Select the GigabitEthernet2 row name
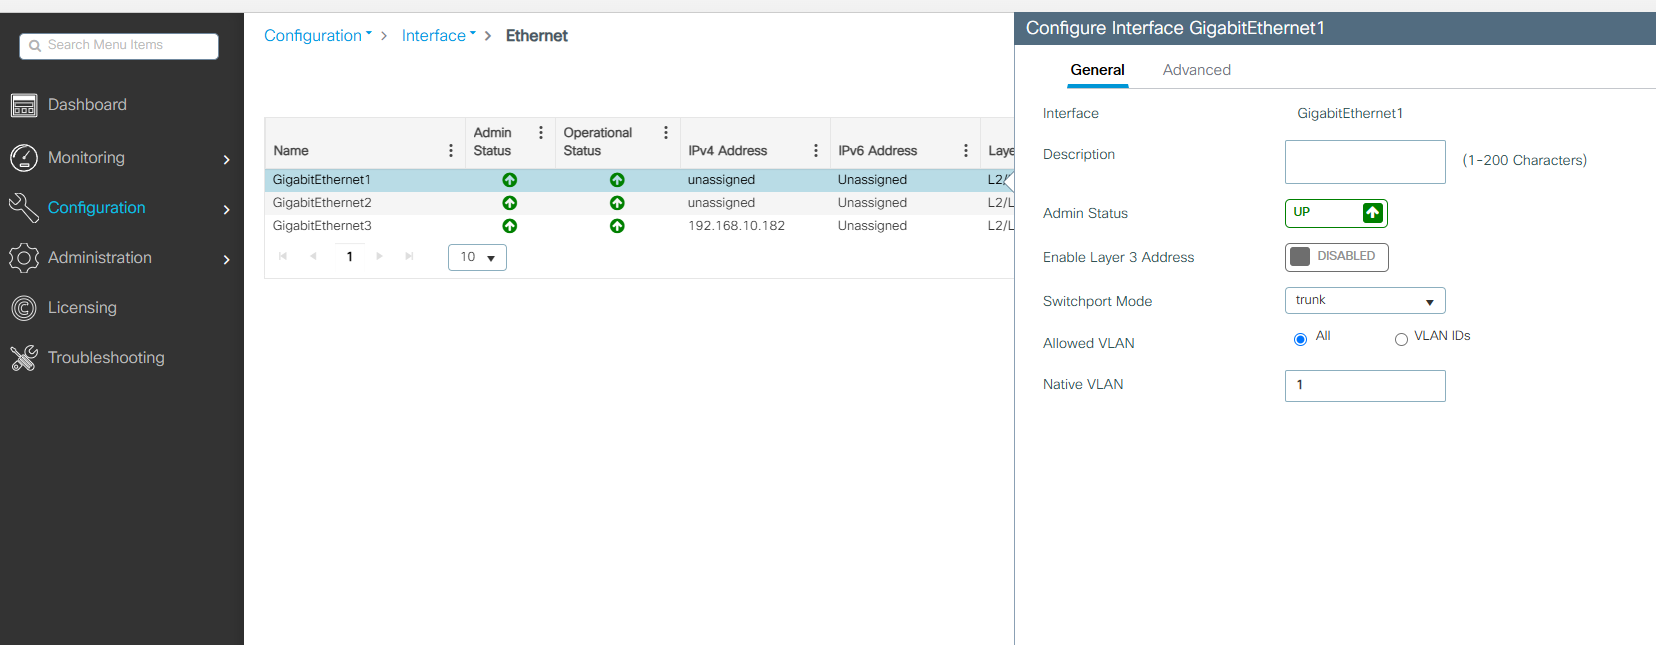 click(x=322, y=203)
